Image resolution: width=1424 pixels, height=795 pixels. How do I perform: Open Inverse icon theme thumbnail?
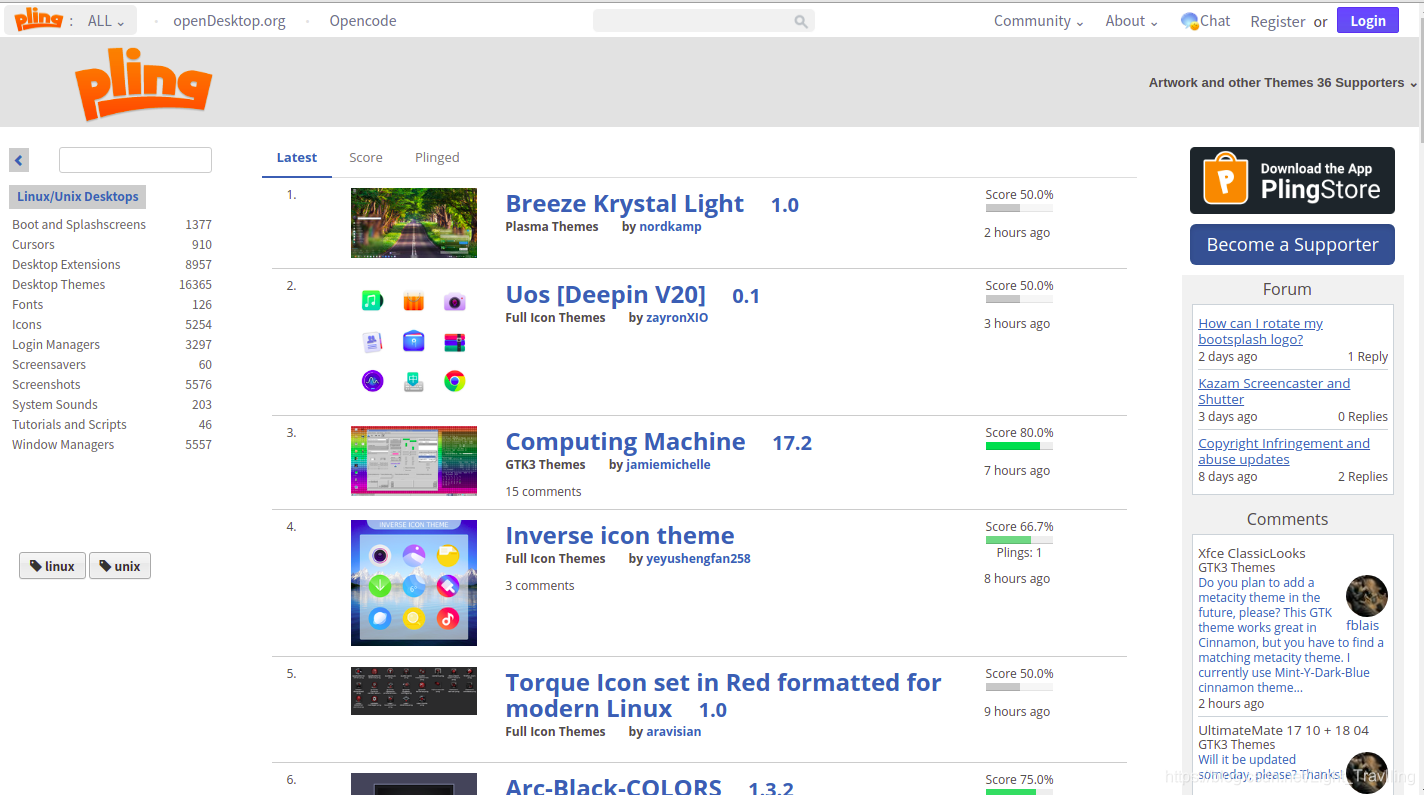tap(414, 582)
